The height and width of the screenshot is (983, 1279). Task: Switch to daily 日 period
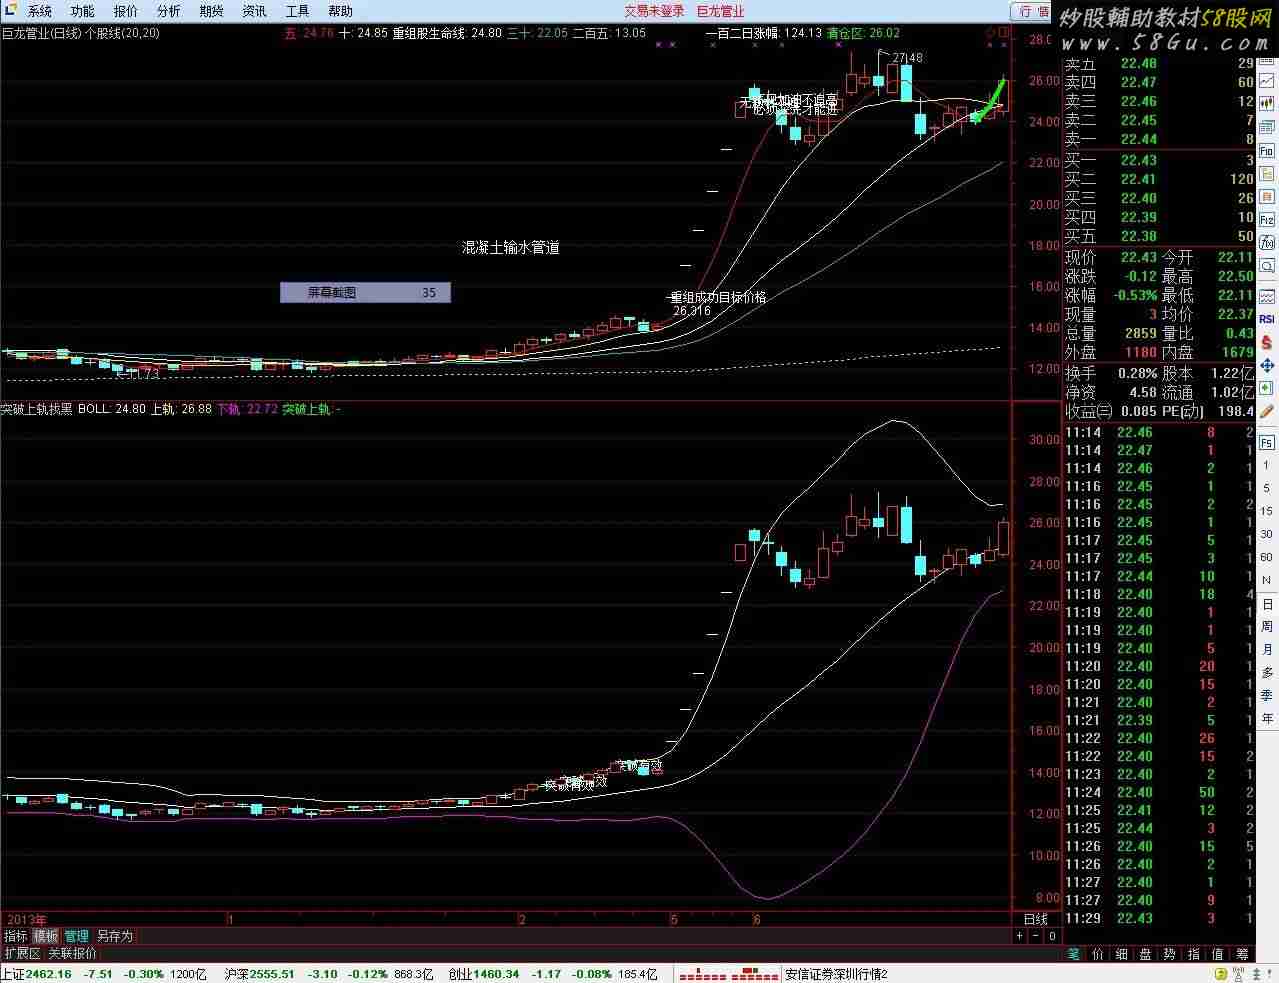(x=1267, y=605)
